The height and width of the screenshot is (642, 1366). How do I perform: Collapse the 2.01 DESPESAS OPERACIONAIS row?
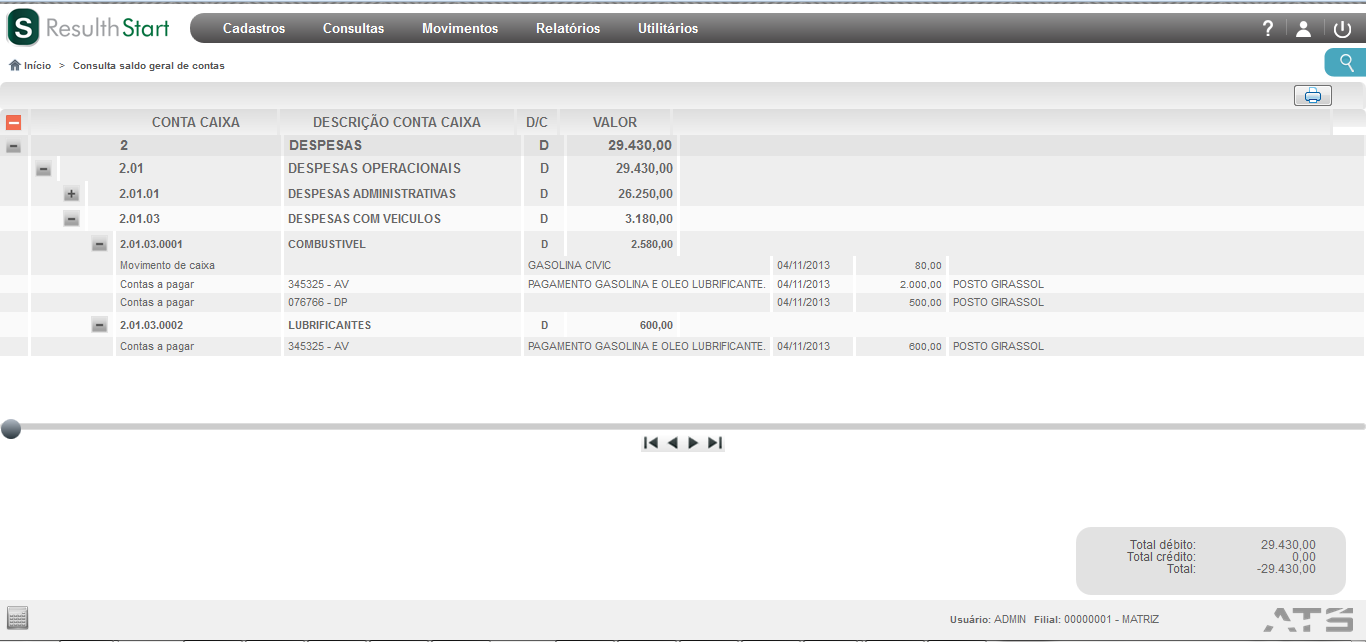43,169
